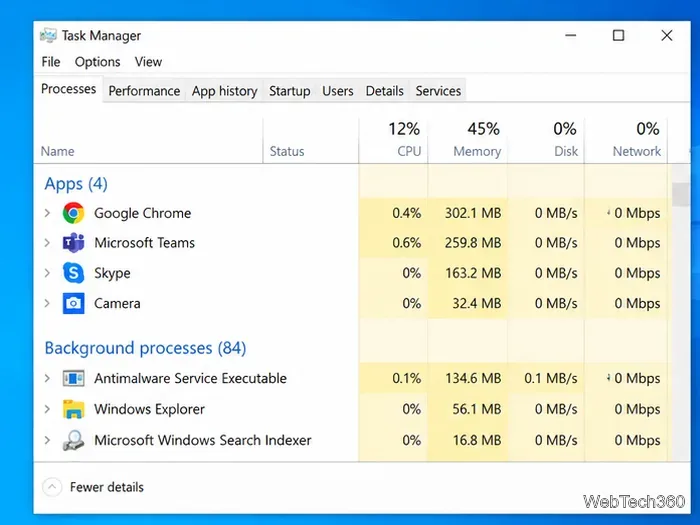Click the Apps (4) group heading
Viewport: 700px width, 525px height.
tap(76, 184)
